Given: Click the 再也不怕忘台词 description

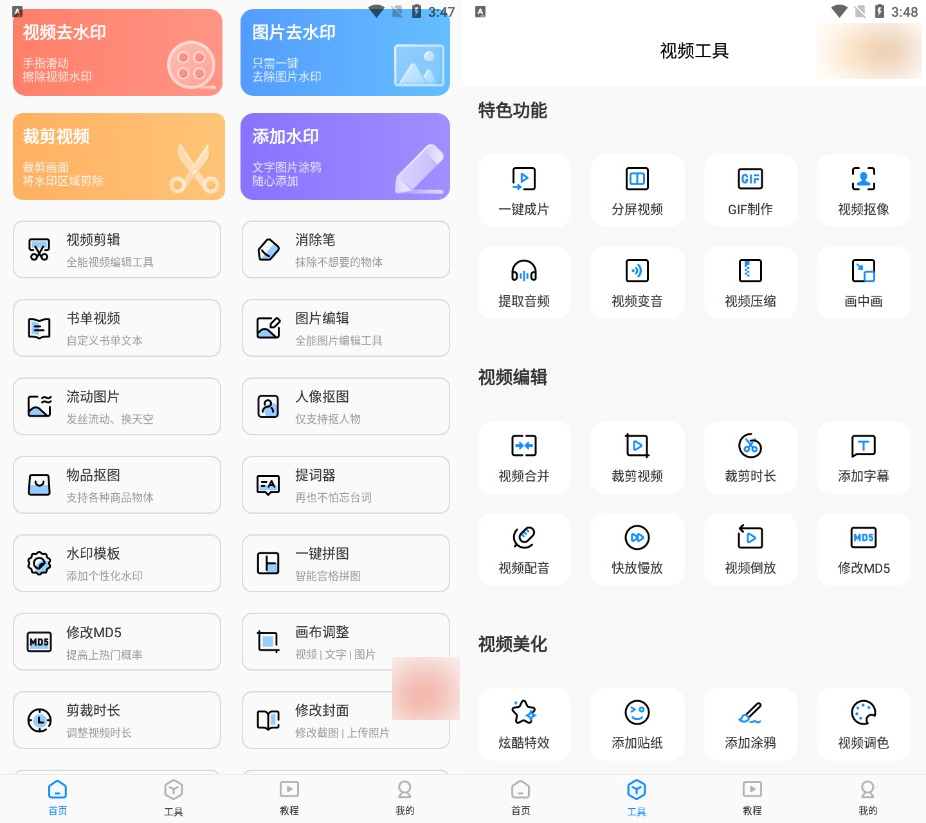Looking at the screenshot, I should 334,498.
